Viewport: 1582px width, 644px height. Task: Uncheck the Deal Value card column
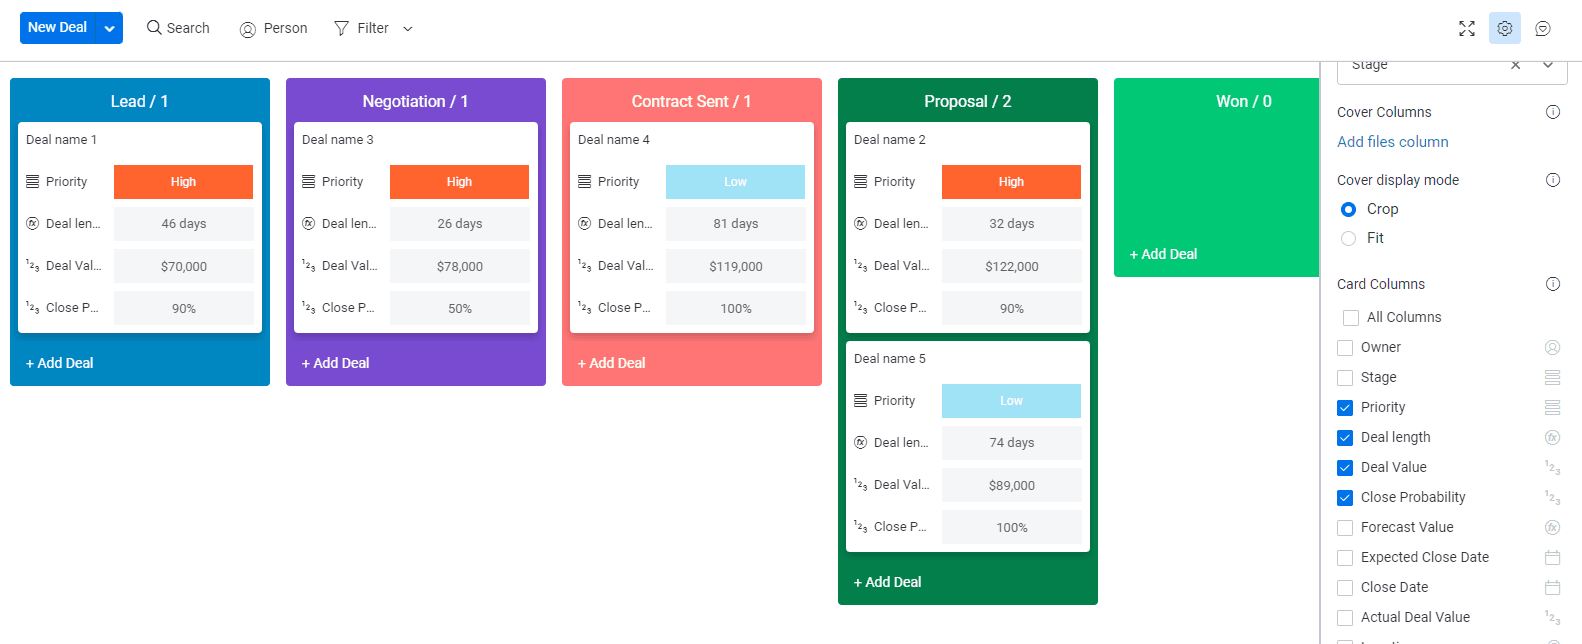[1345, 467]
